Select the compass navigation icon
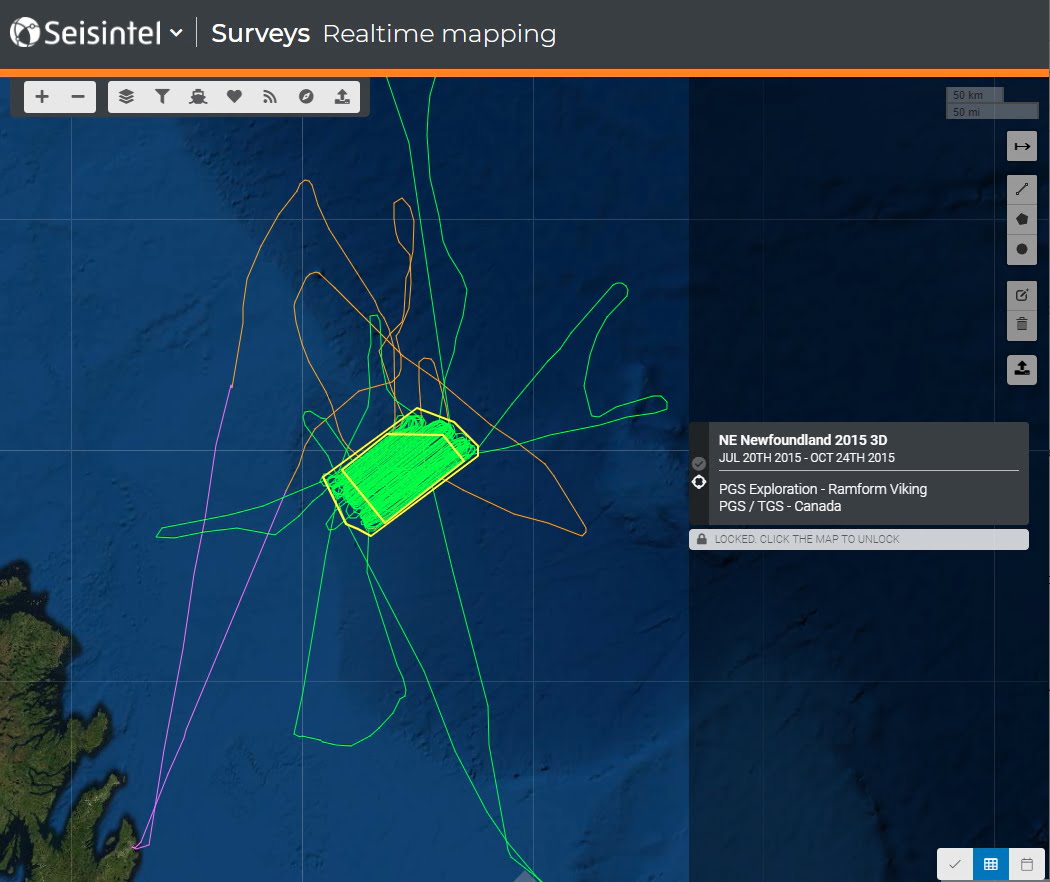1050x882 pixels. 305,96
